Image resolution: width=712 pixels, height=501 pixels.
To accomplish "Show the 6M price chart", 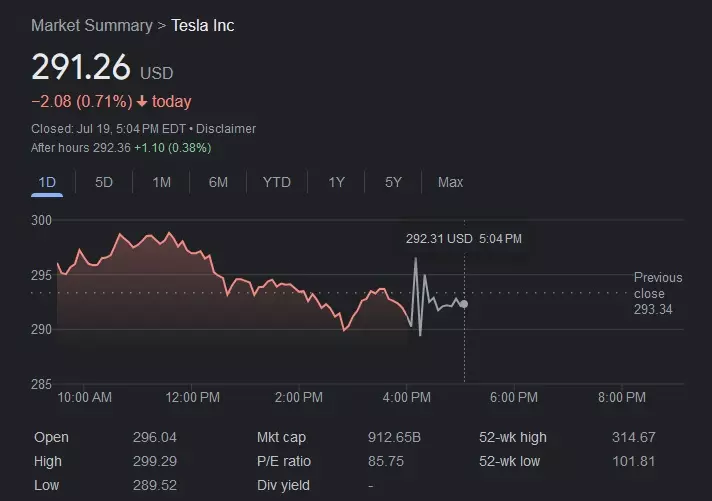I will click(x=218, y=182).
